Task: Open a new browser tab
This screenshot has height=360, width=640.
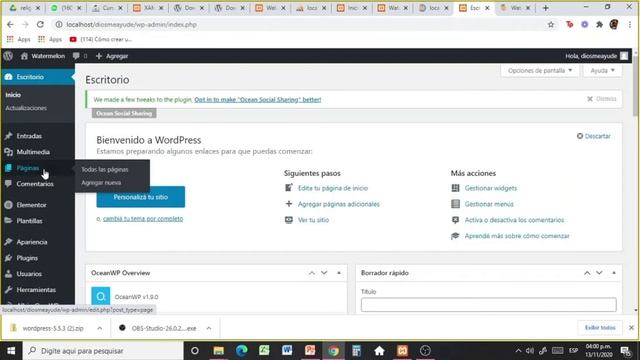Action: click(545, 8)
